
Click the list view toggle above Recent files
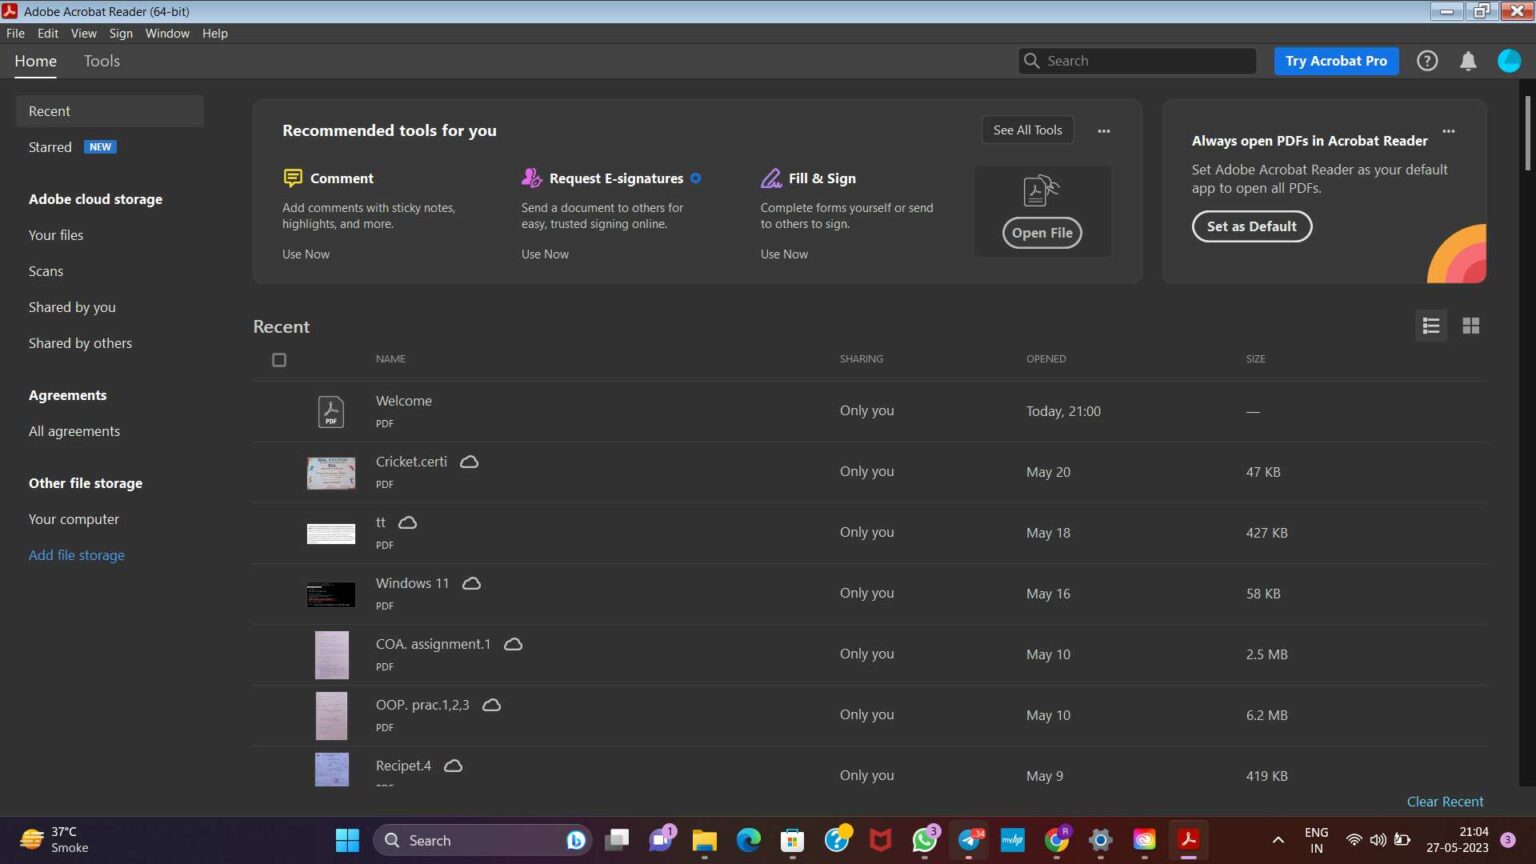coord(1430,325)
